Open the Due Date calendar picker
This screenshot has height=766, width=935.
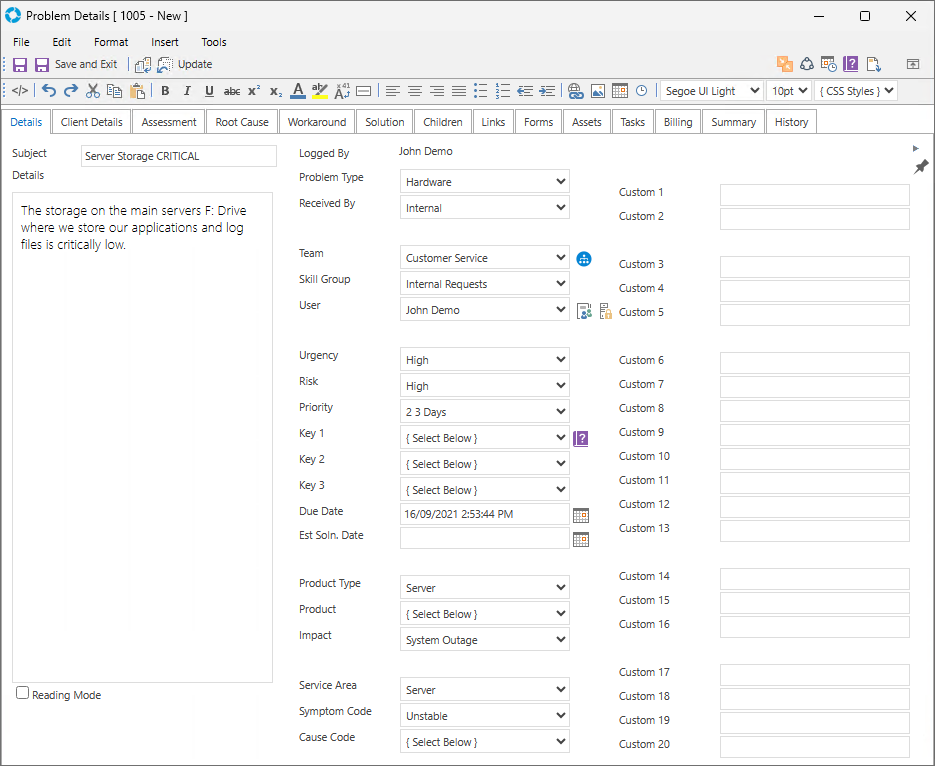580,515
